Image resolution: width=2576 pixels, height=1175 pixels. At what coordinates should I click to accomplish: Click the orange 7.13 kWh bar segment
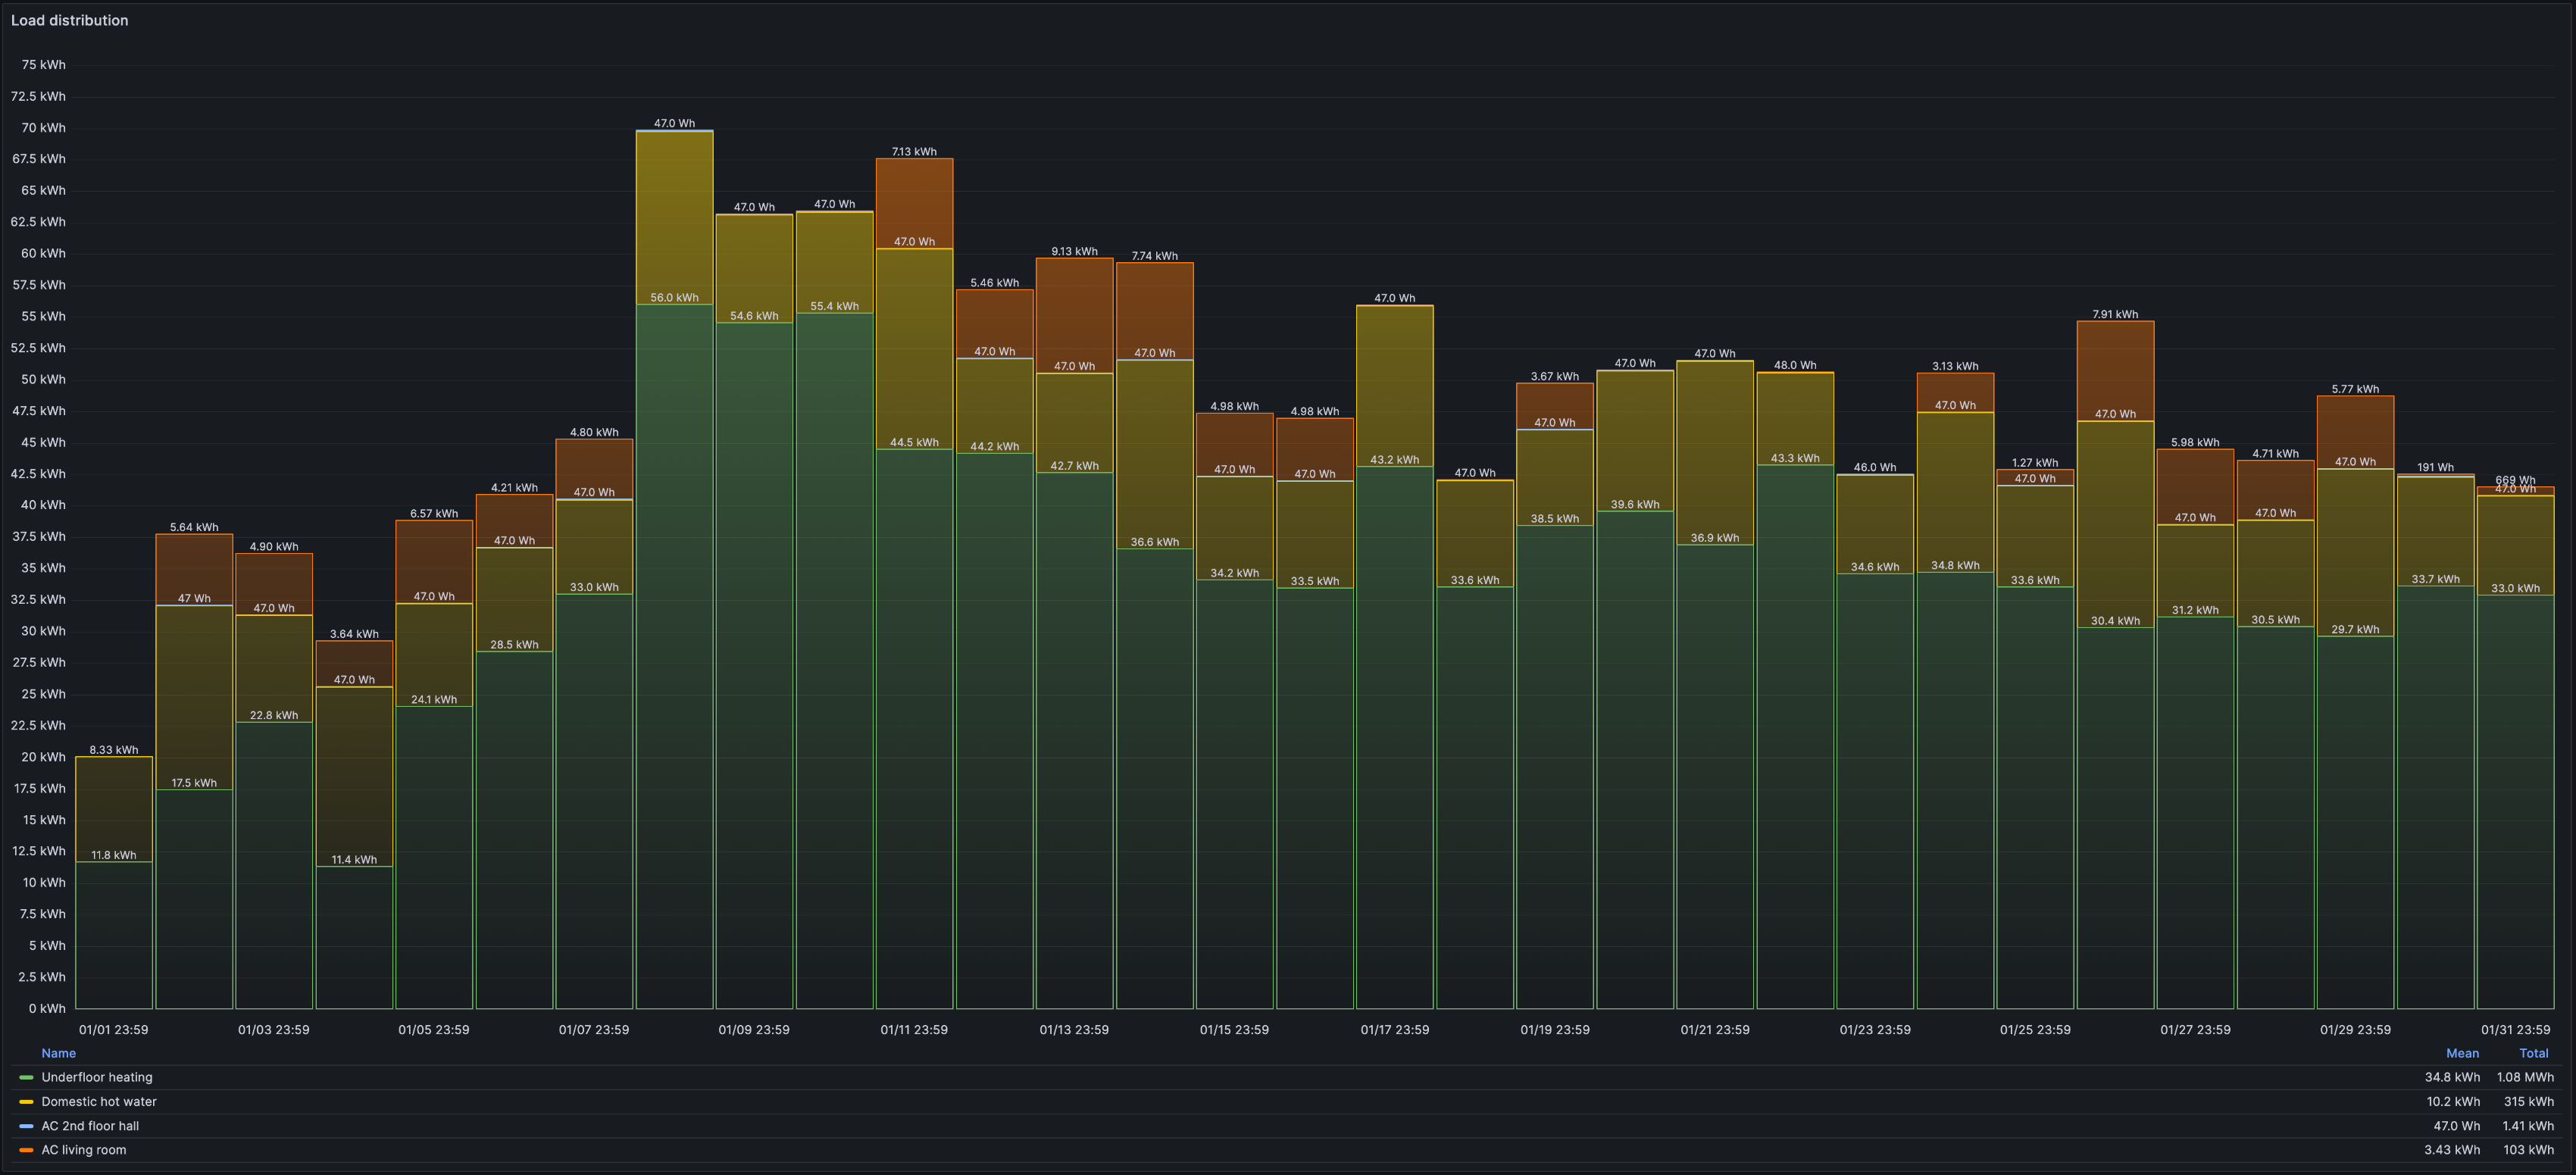[x=914, y=203]
